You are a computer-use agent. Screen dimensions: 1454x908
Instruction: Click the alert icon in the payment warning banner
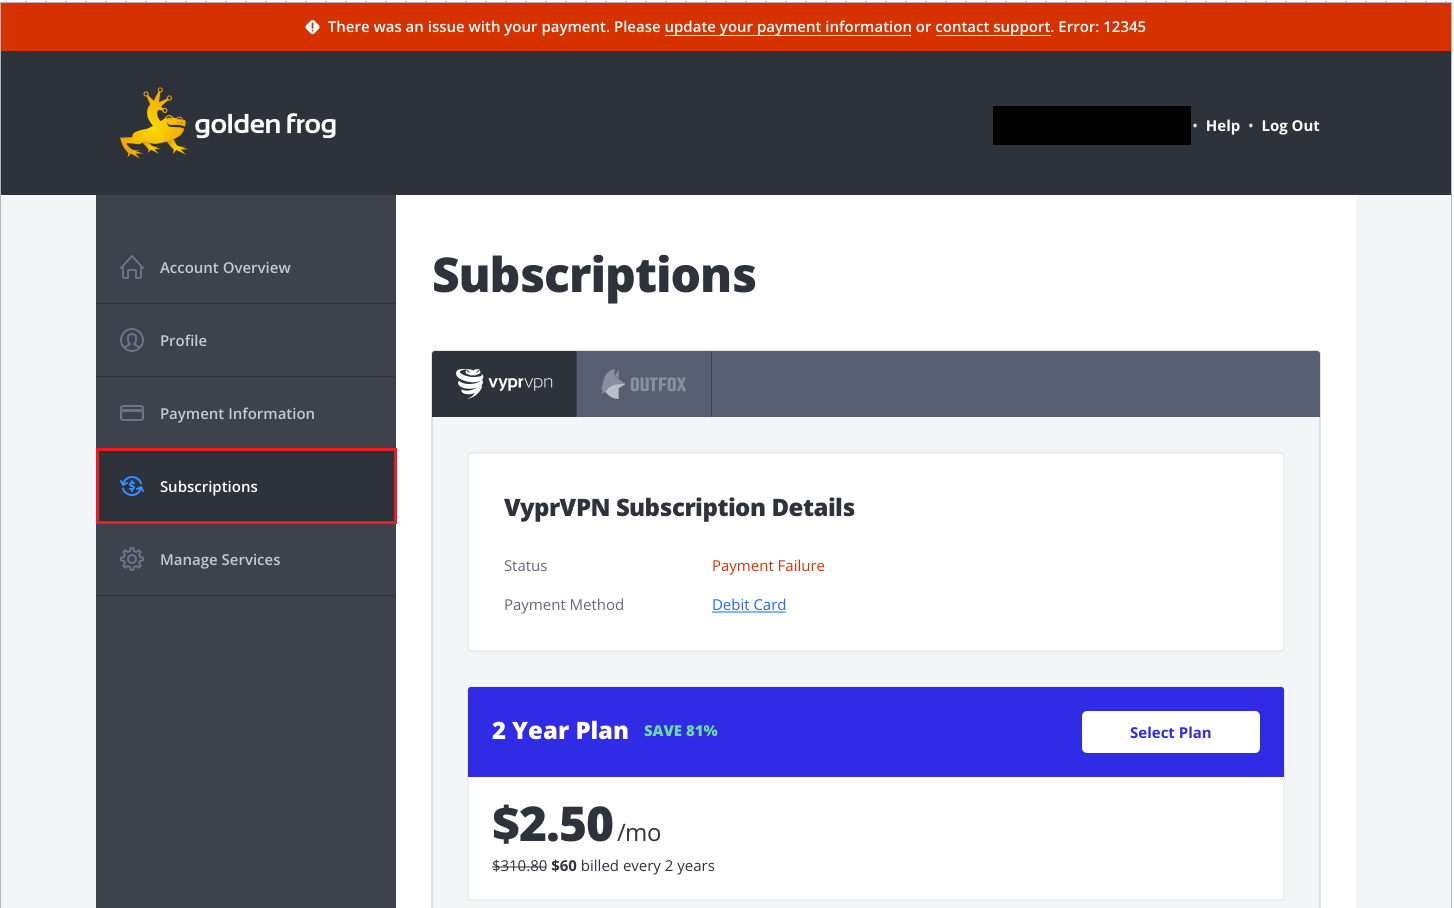tap(314, 26)
